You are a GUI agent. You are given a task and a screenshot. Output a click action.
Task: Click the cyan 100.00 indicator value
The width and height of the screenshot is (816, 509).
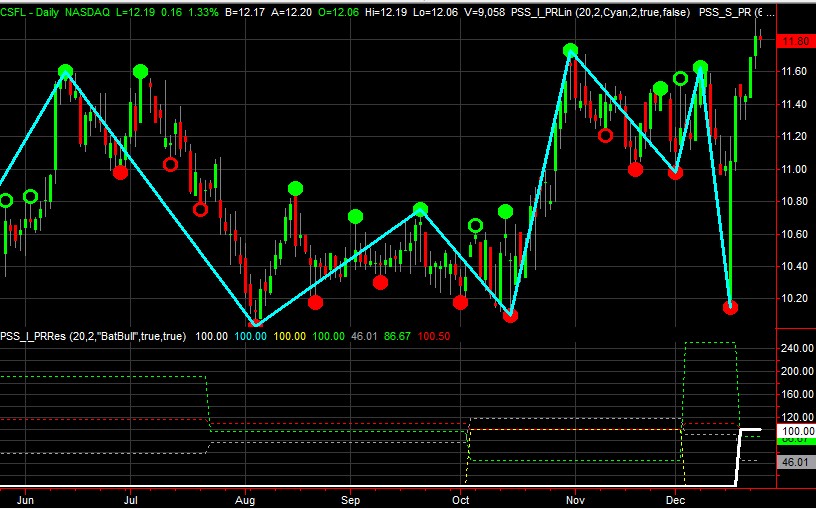(x=250, y=336)
